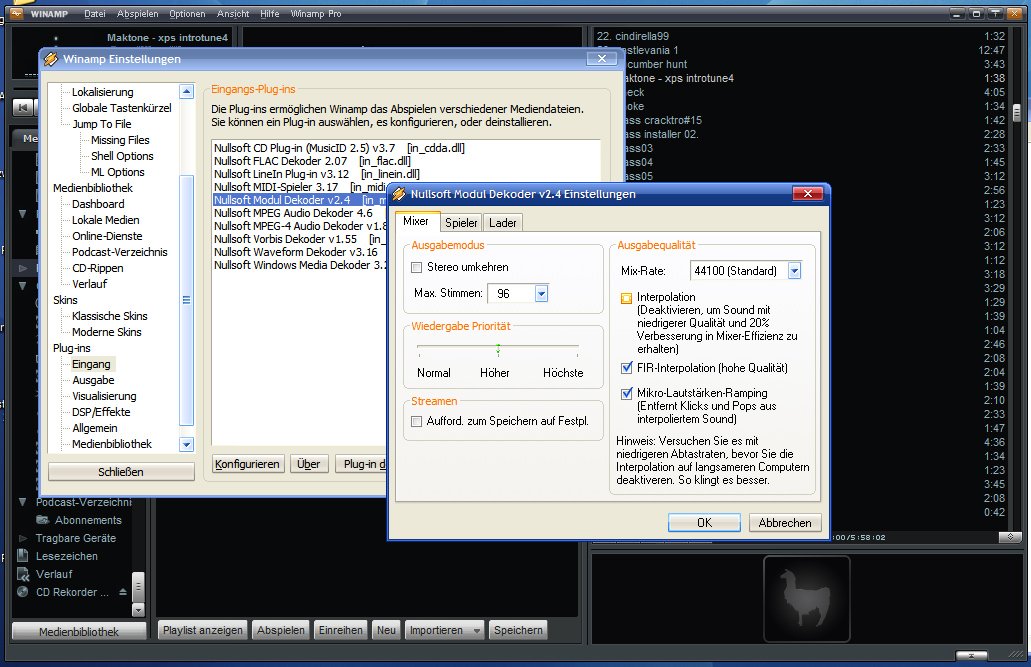Open the Importieren dropdown arrow
Viewport: 1031px width, 667px height.
coord(476,630)
